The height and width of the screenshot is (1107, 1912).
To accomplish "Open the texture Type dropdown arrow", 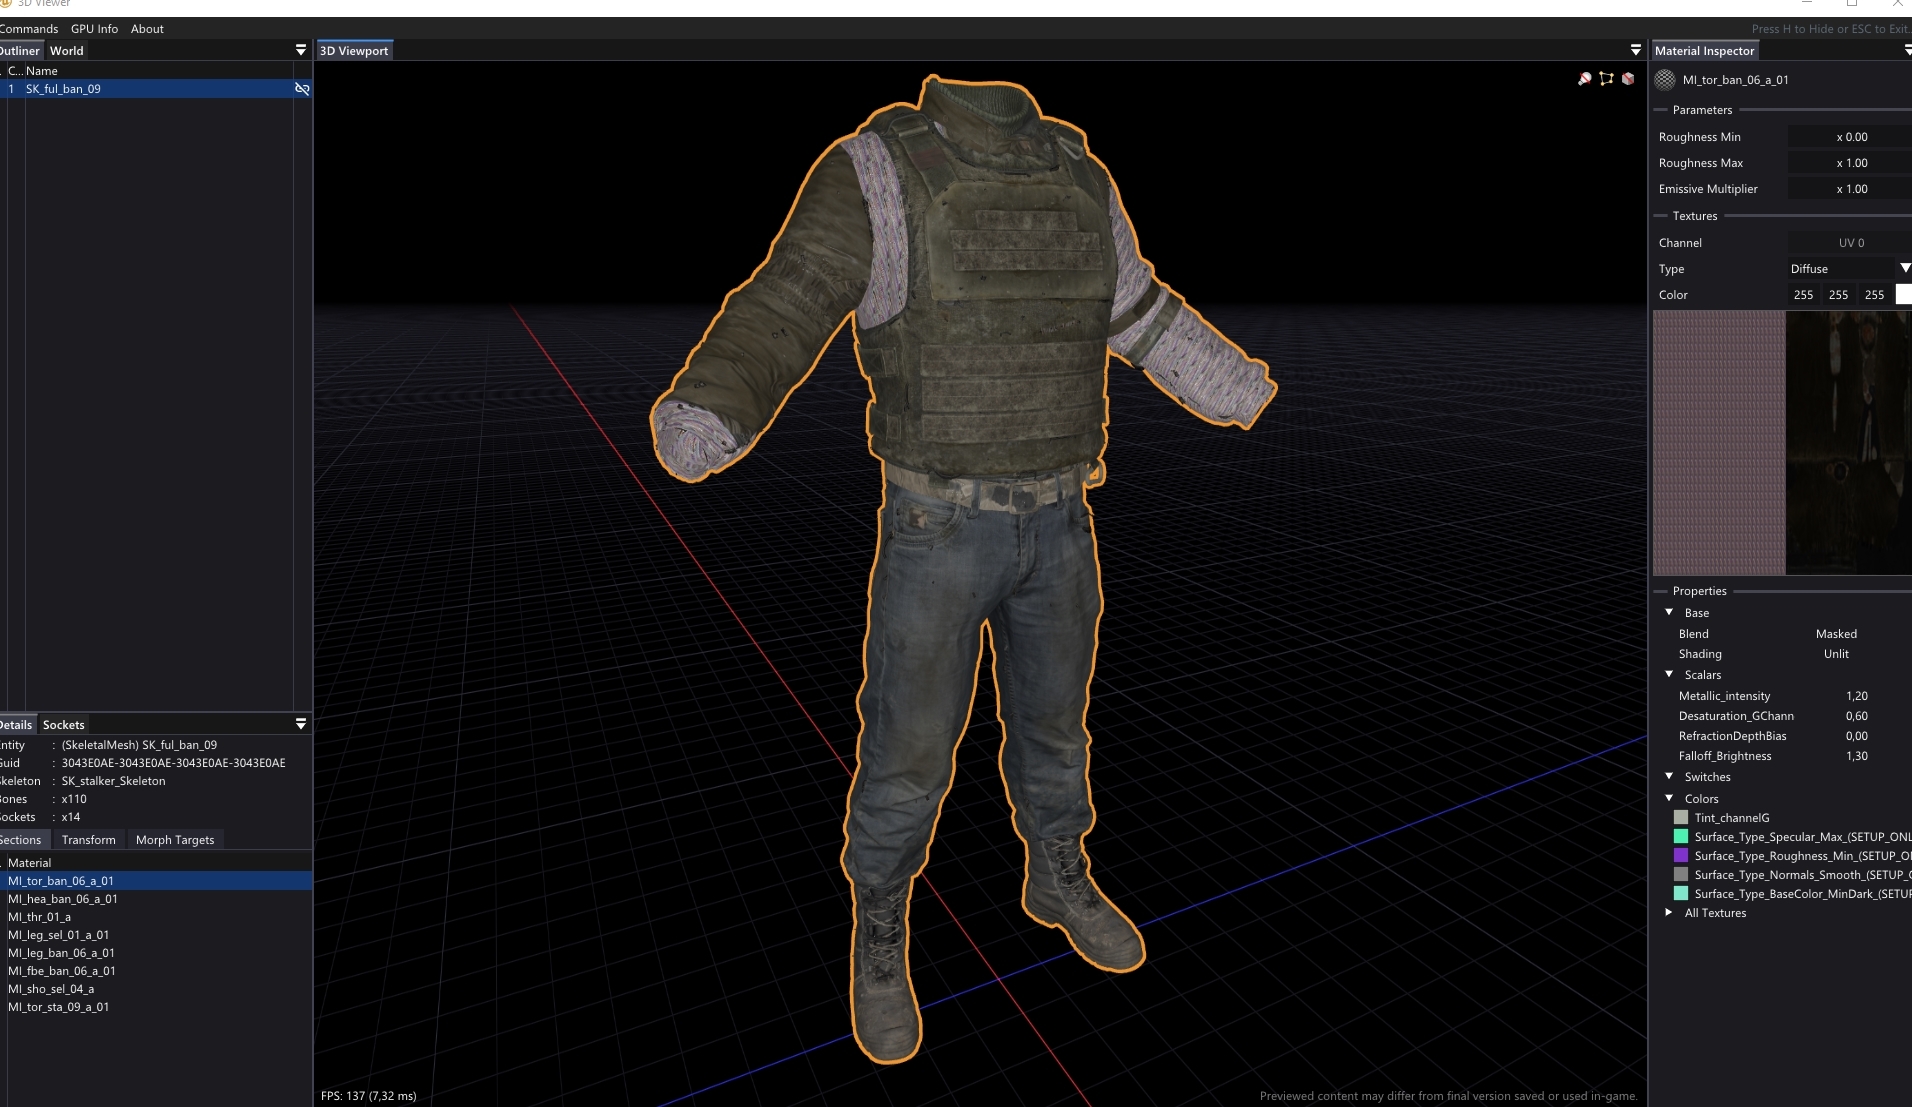I will pyautogui.click(x=1905, y=268).
